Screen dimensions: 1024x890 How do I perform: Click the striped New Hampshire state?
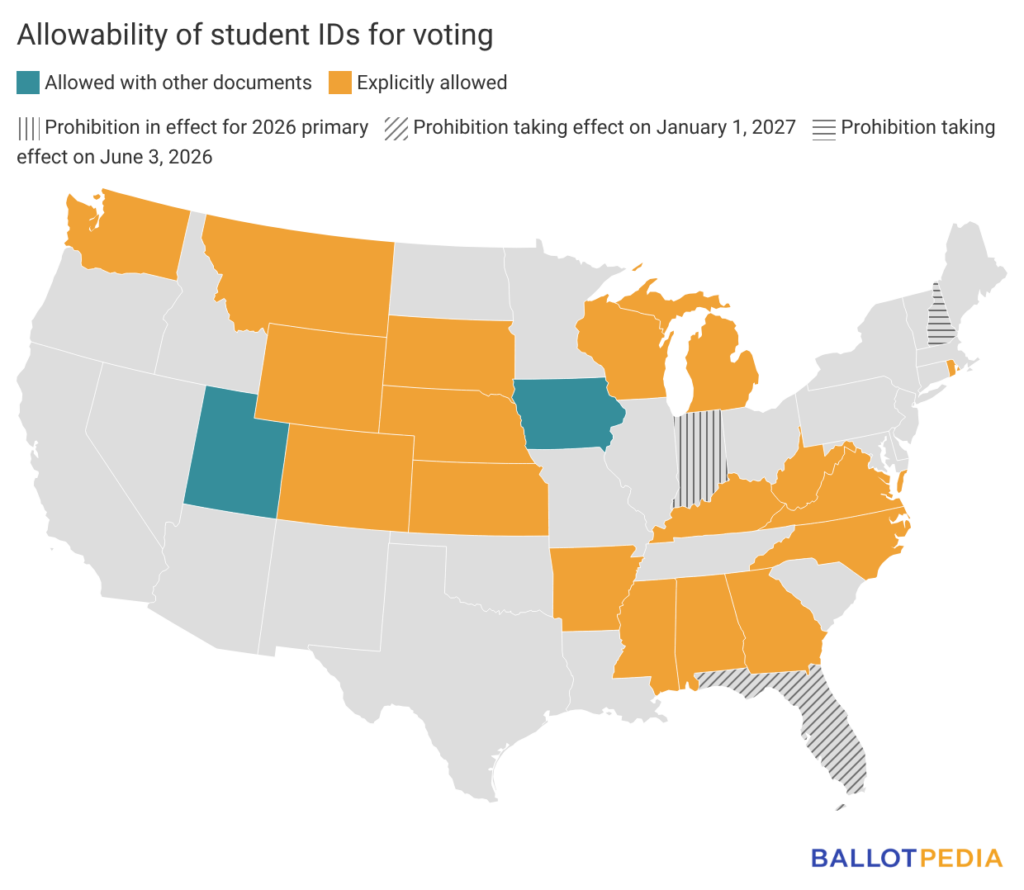[939, 315]
